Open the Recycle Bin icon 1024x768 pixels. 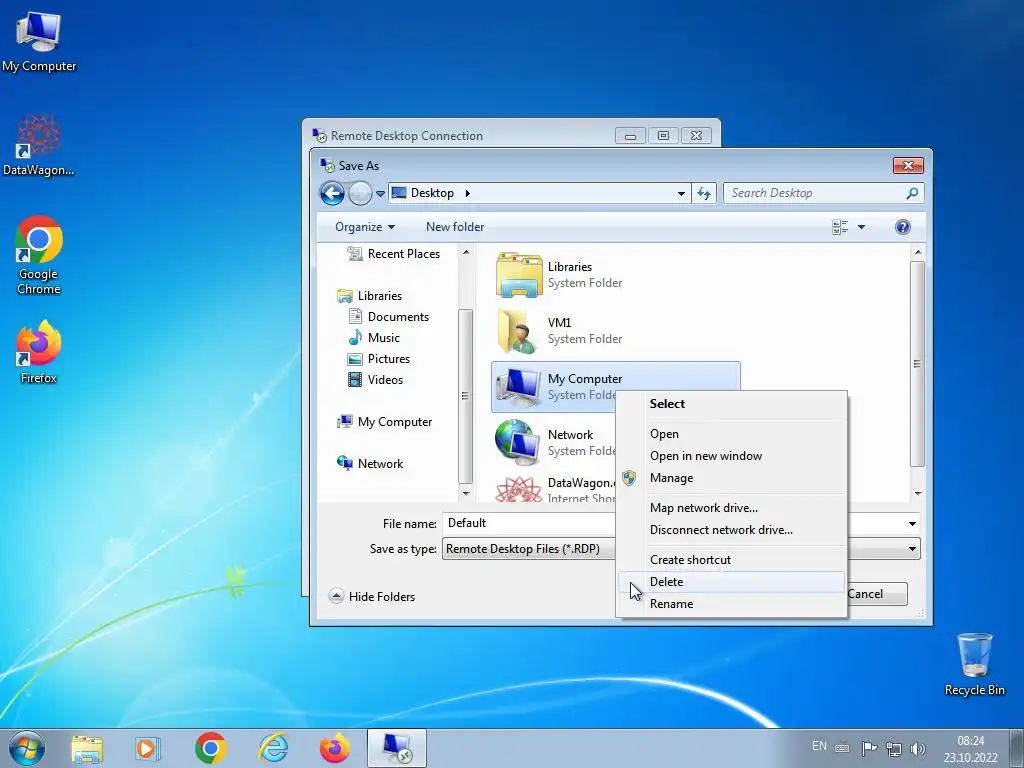[x=974, y=664]
